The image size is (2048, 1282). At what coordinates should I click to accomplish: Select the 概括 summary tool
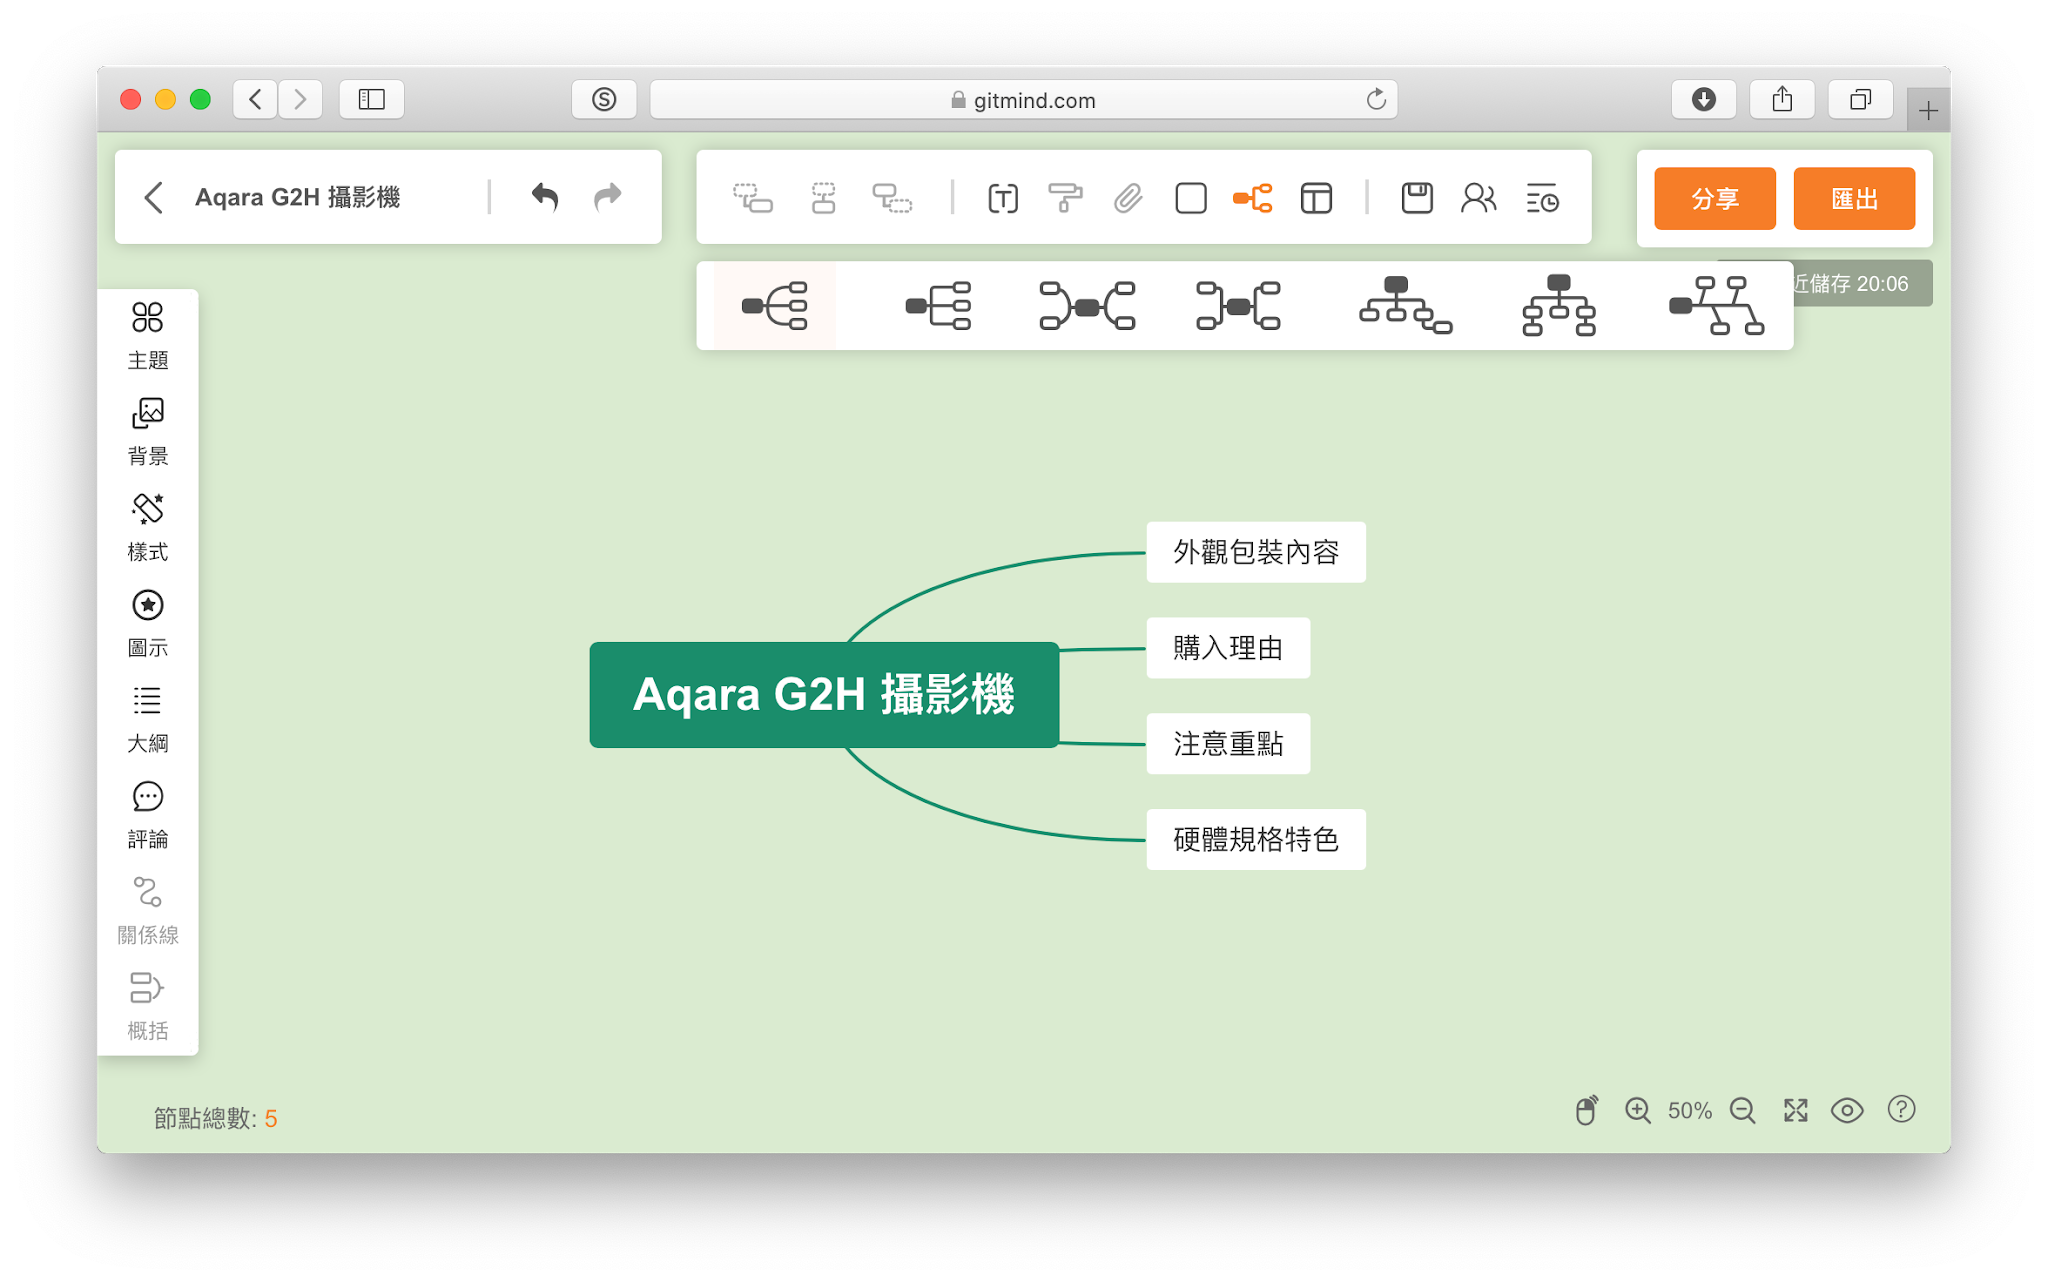point(147,1007)
